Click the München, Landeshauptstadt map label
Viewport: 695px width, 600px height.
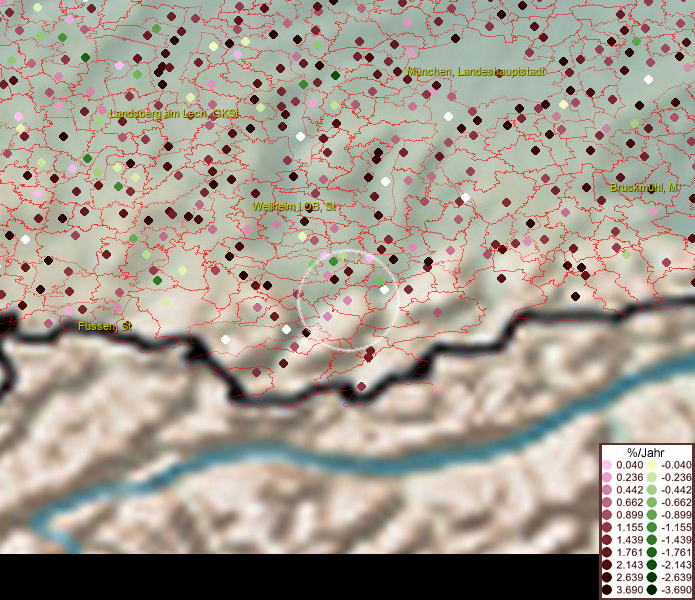pos(475,71)
